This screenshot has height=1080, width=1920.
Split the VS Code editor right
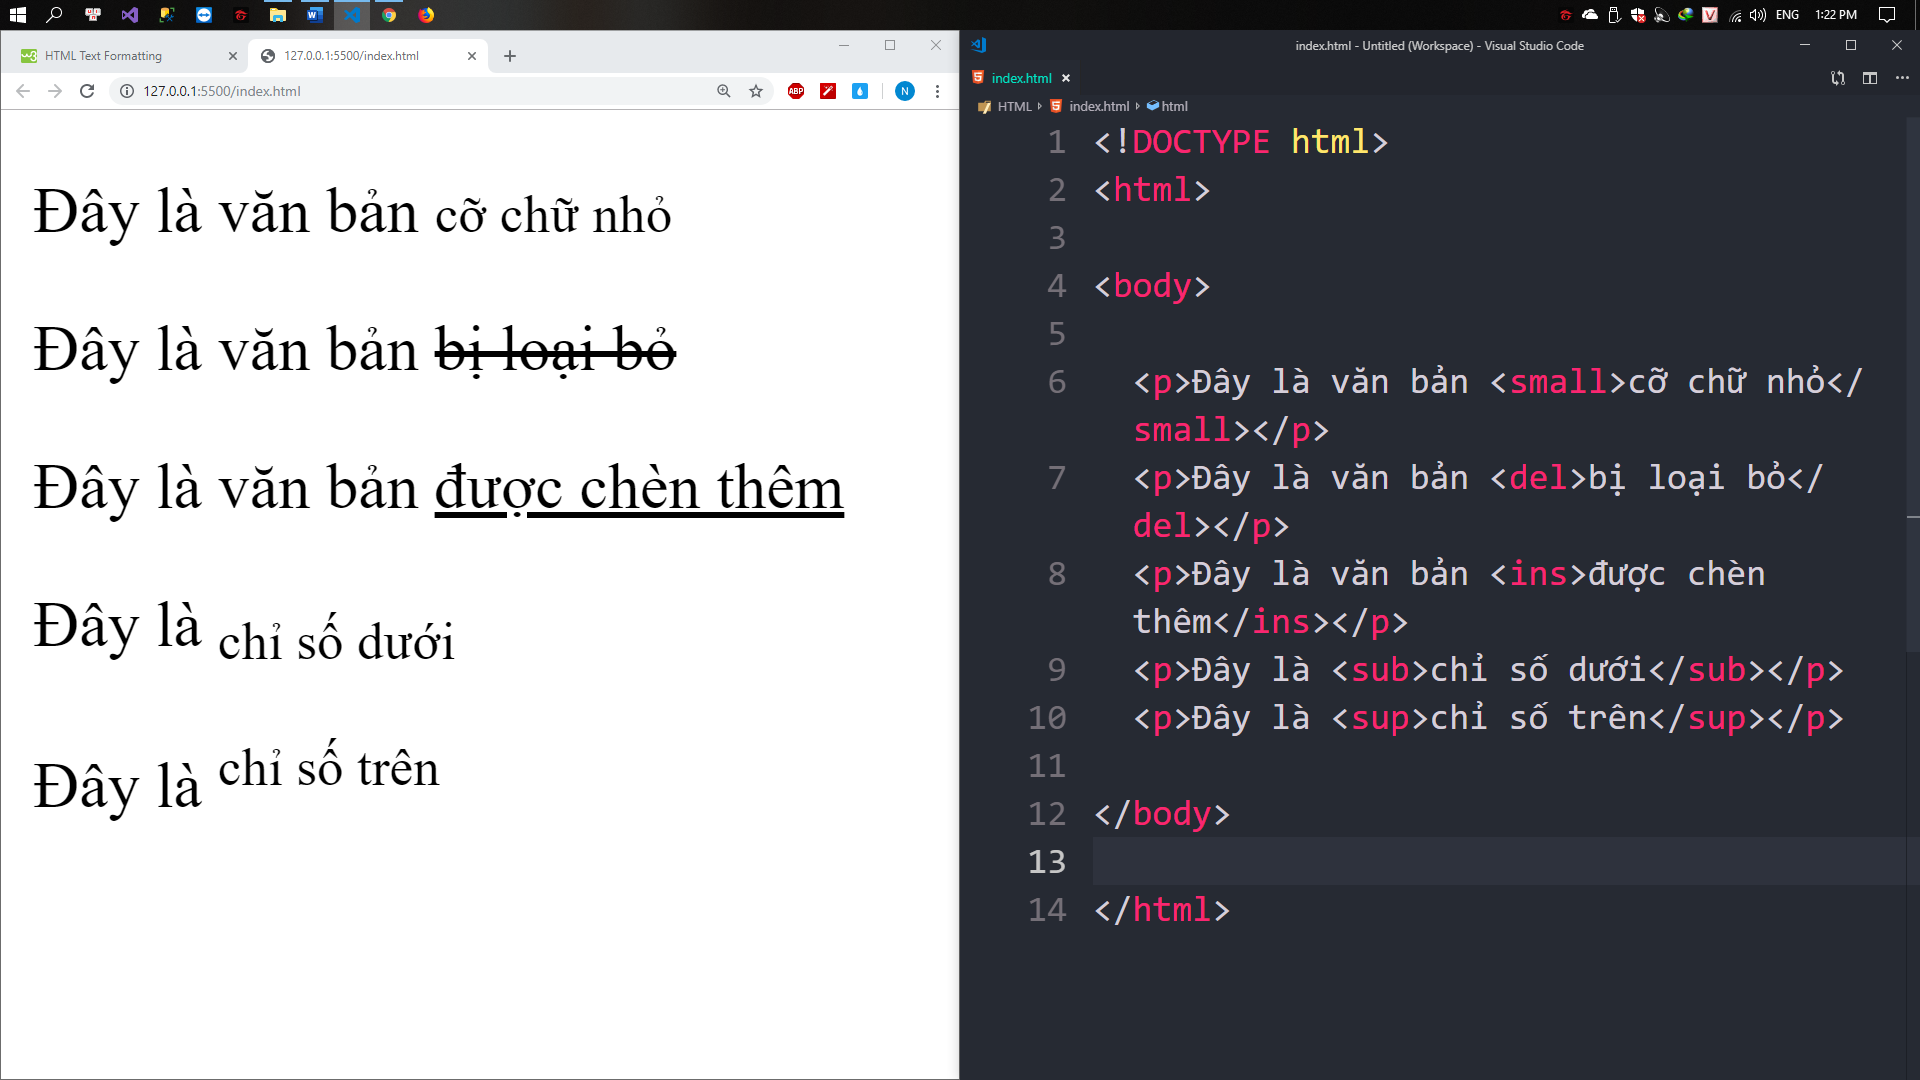pos(1870,78)
